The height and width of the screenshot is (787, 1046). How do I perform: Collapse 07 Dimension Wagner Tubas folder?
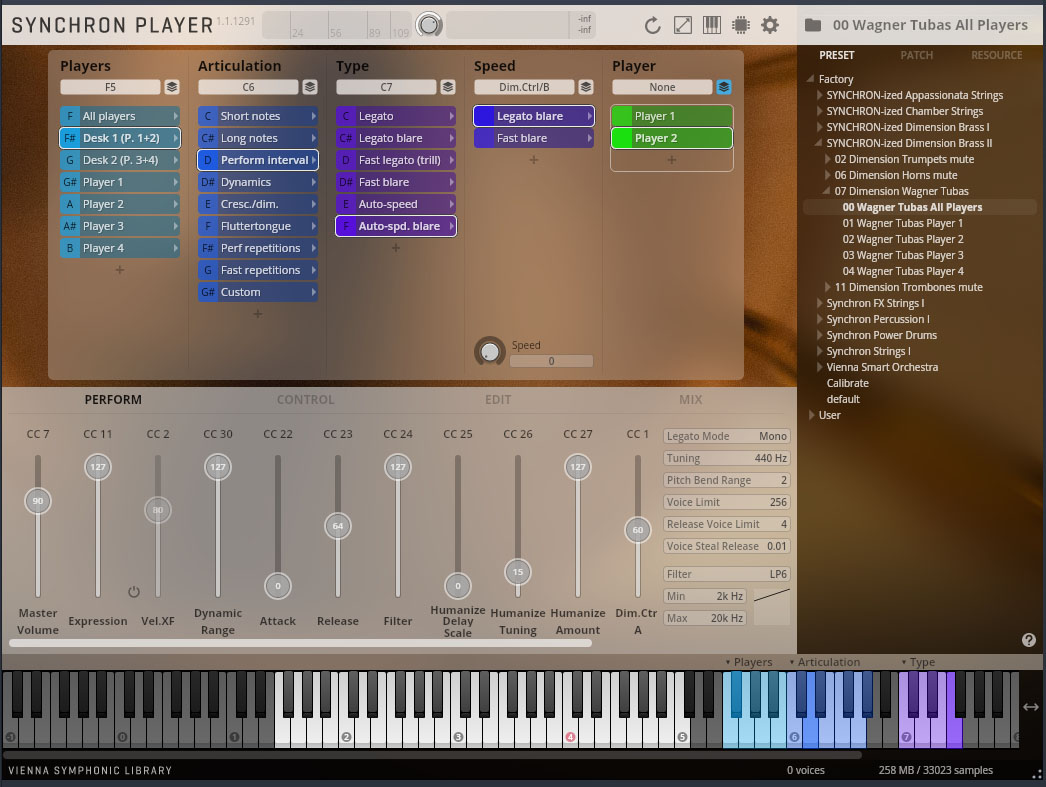pyautogui.click(x=827, y=191)
